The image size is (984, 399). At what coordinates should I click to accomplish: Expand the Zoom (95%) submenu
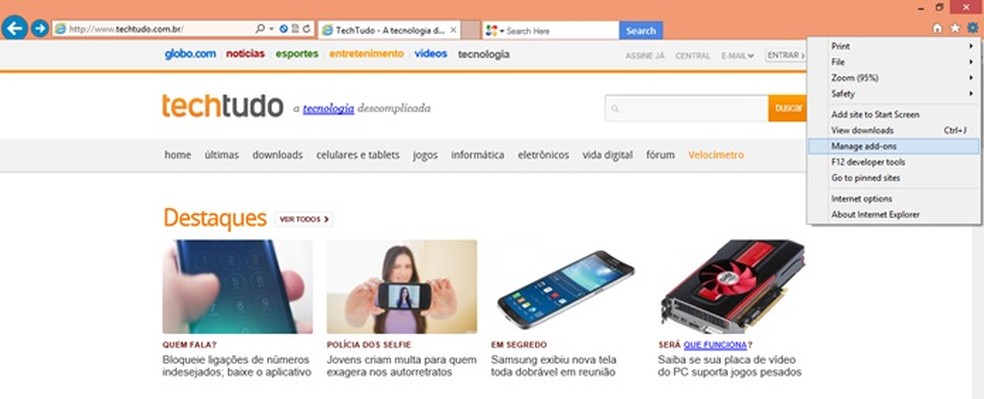[894, 78]
